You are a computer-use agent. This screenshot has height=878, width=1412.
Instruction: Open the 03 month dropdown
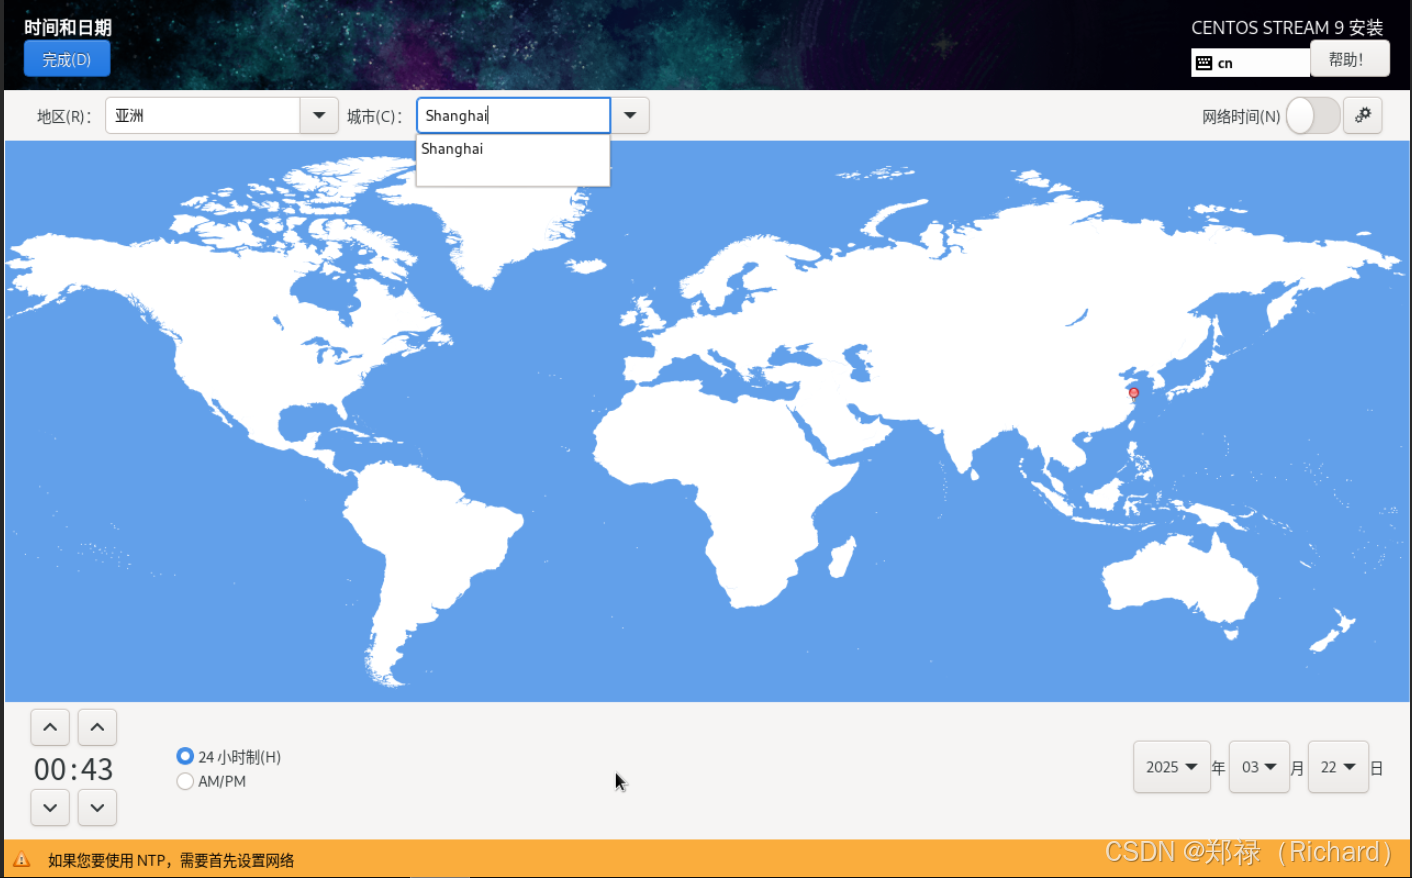click(x=1259, y=767)
